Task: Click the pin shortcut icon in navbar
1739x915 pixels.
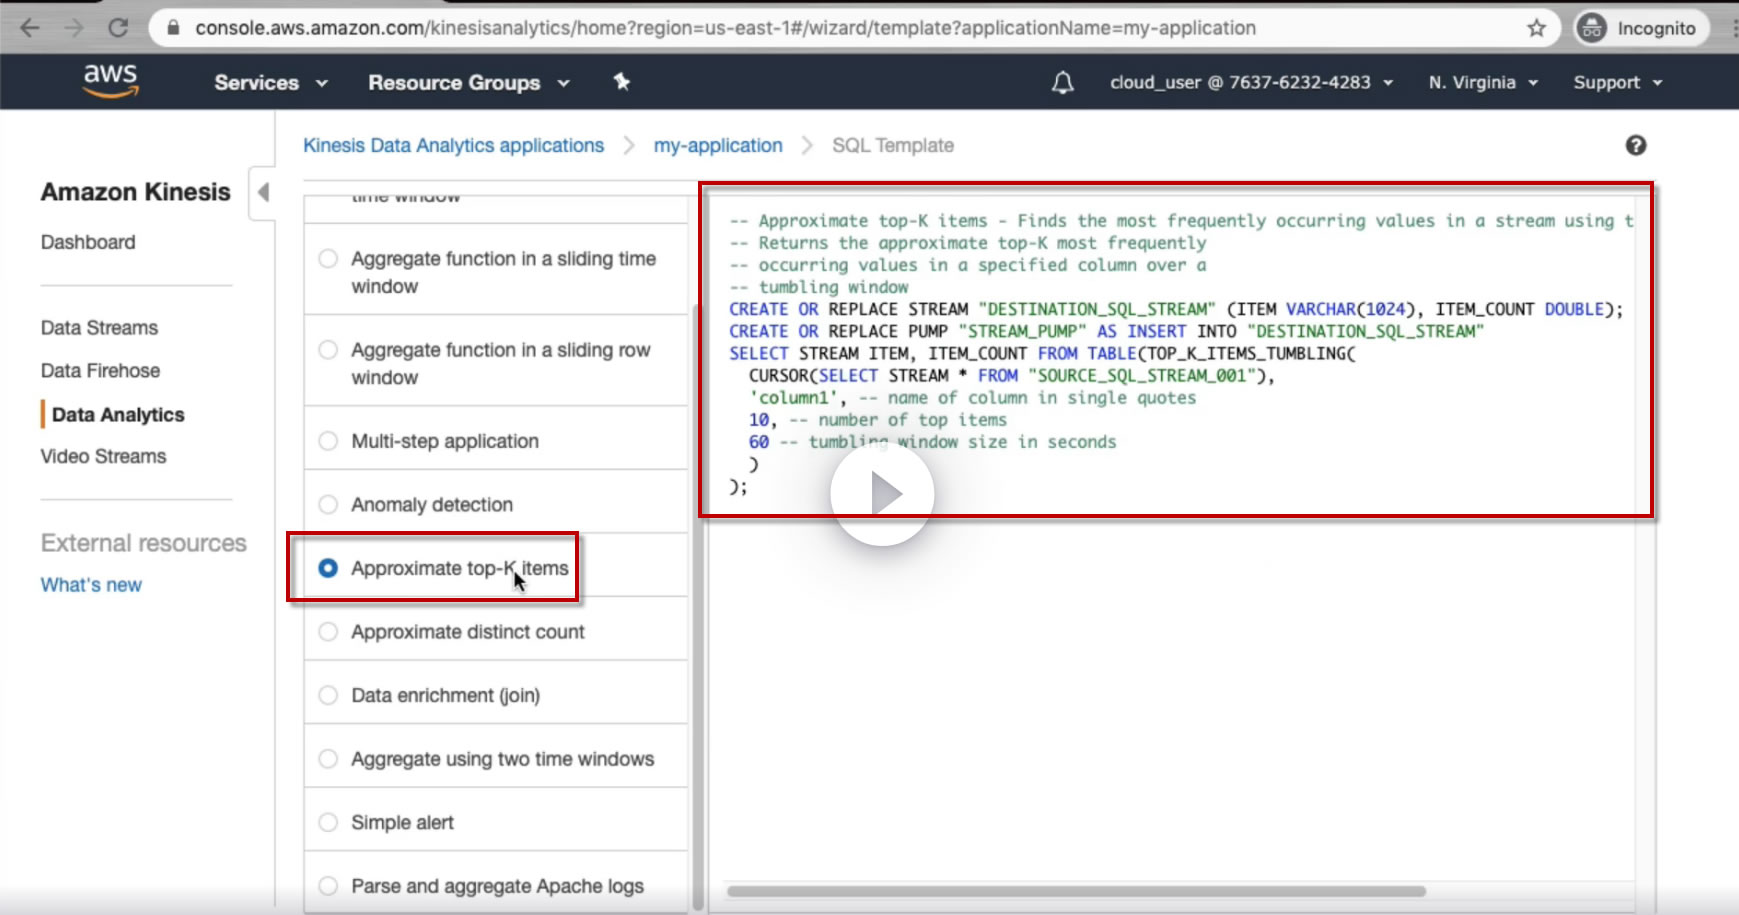Action: point(622,82)
